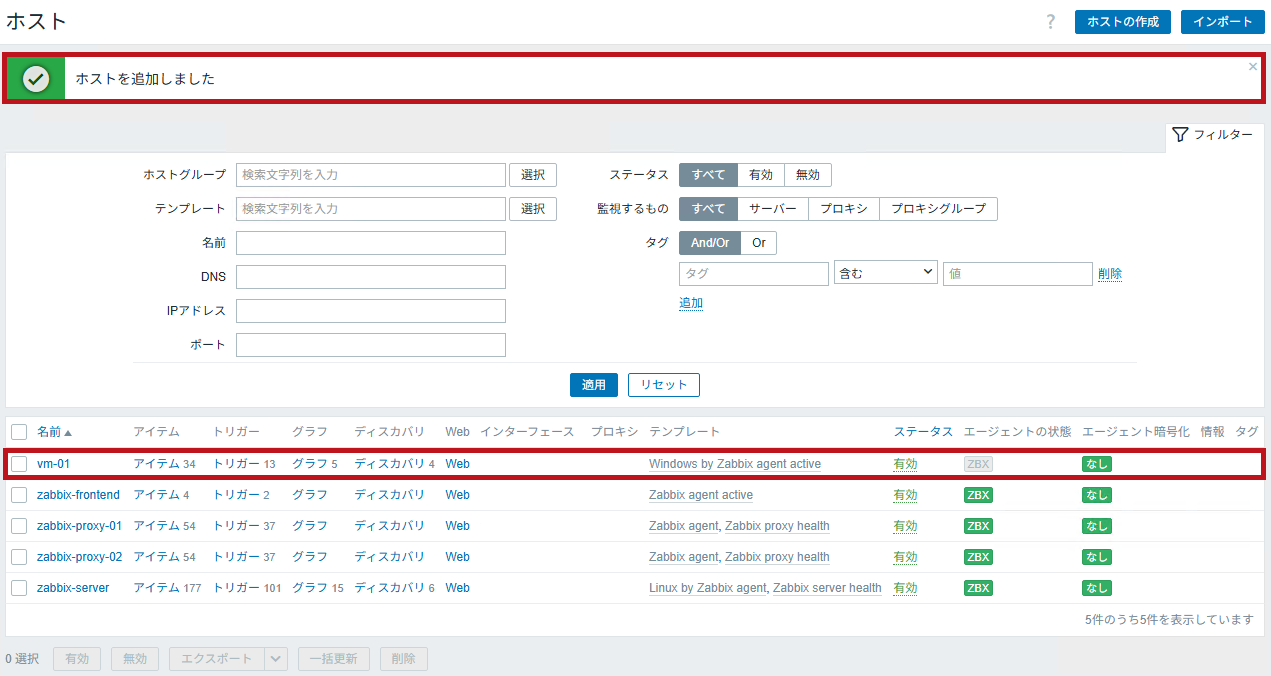This screenshot has height=676, width=1271.
Task: Dismiss the host added success message
Action: click(1253, 67)
